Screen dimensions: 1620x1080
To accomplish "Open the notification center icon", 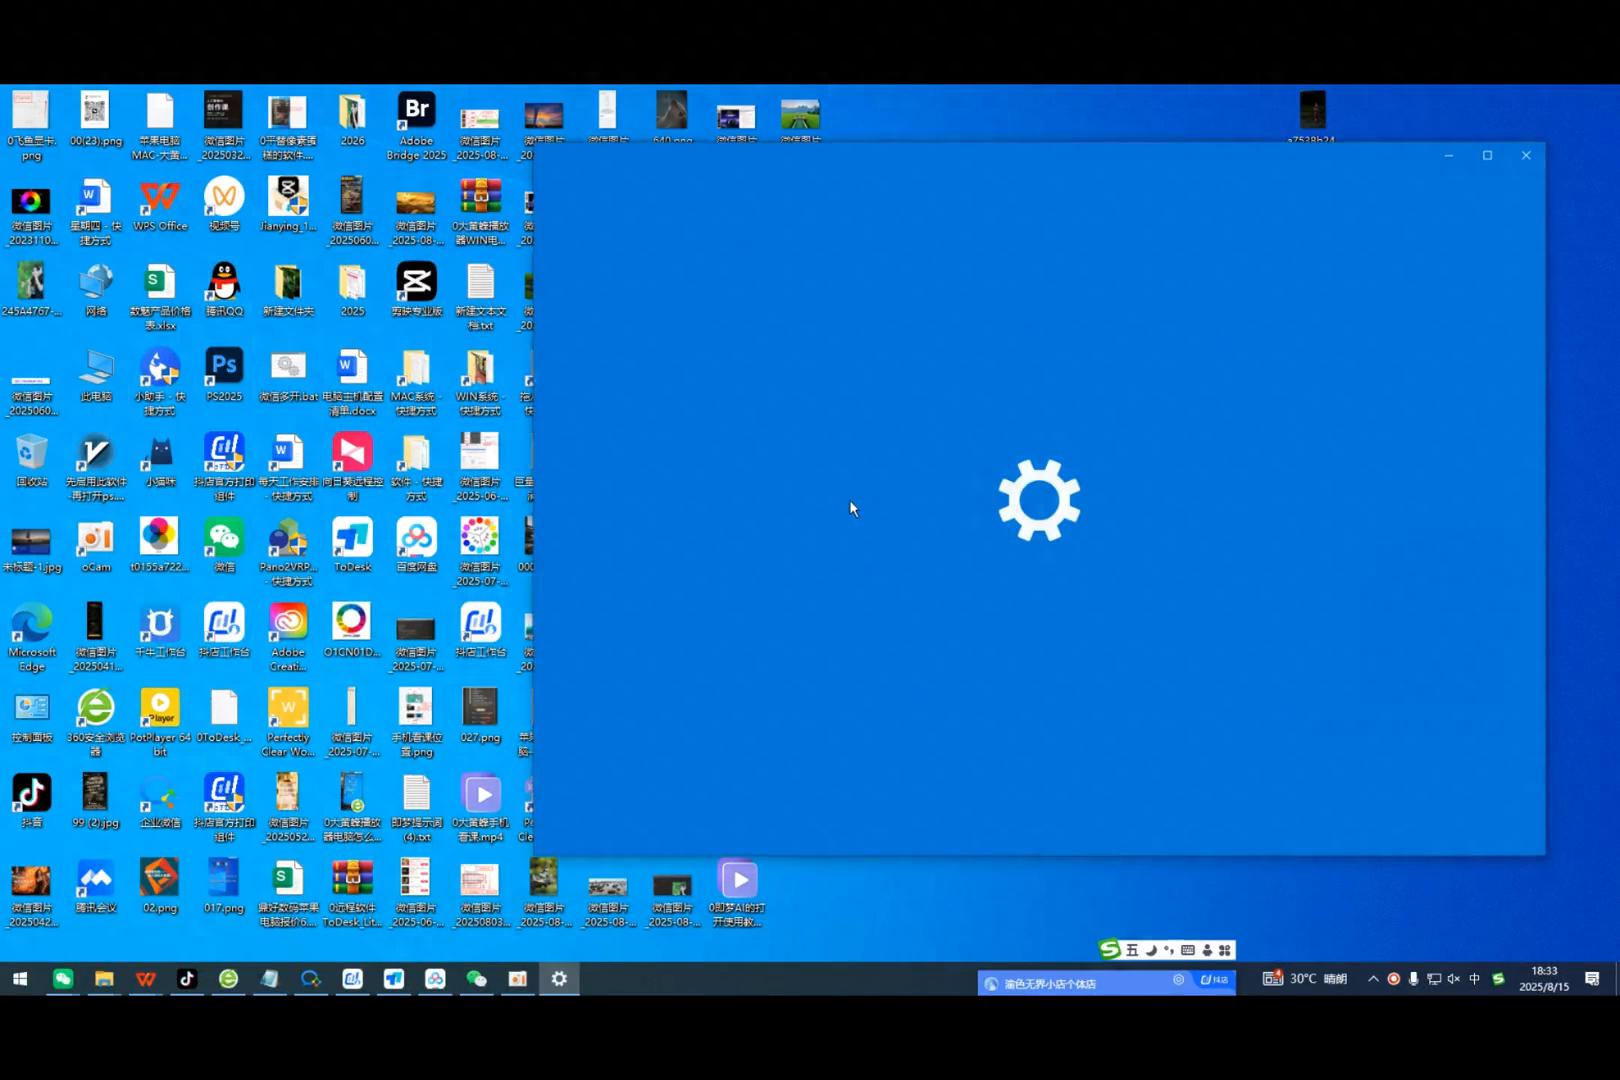I will [x=1592, y=979].
